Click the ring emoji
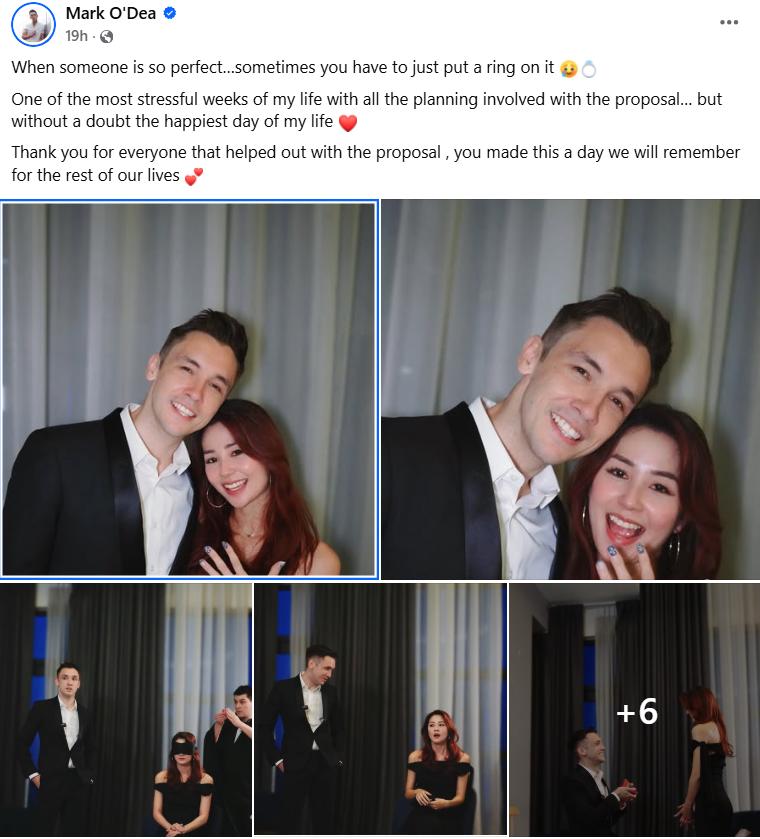 coord(589,68)
